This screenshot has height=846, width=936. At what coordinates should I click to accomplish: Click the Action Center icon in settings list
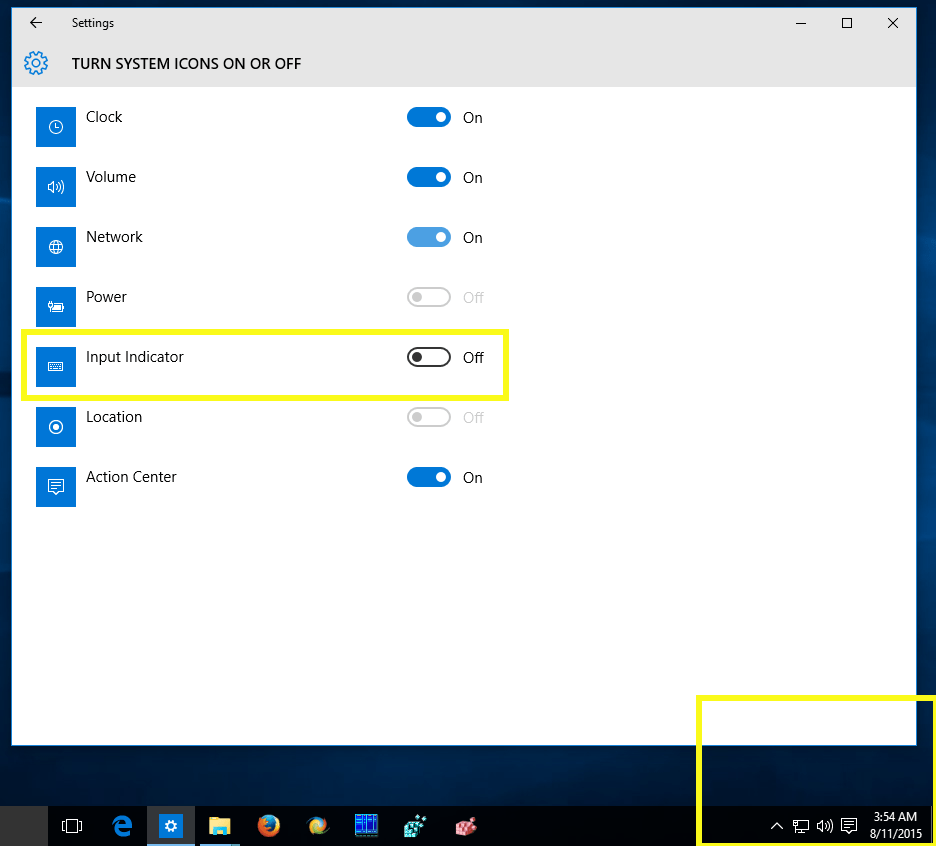tap(55, 487)
